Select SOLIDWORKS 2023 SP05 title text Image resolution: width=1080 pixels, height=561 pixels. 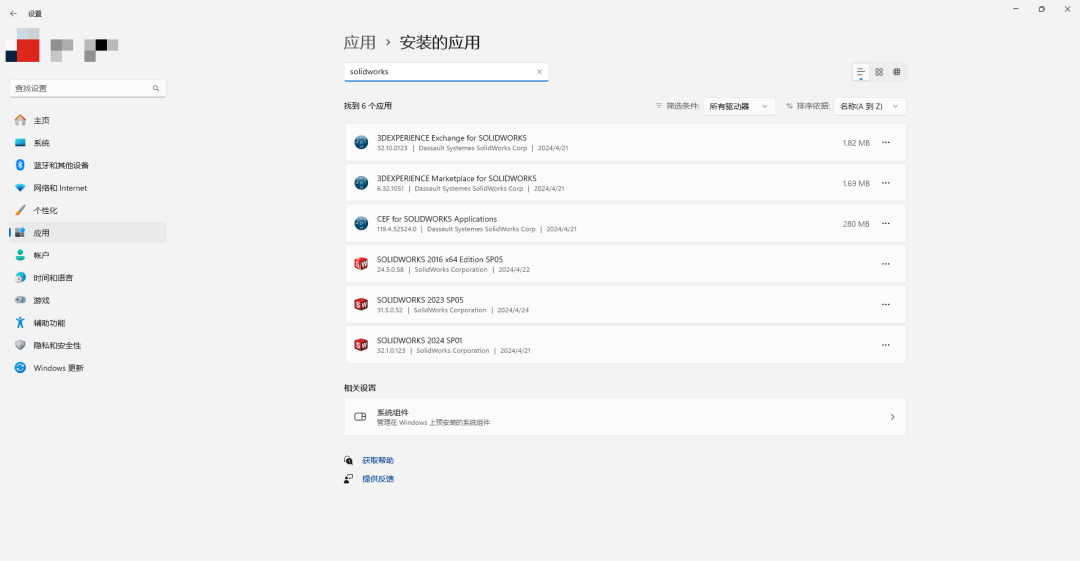(420, 300)
